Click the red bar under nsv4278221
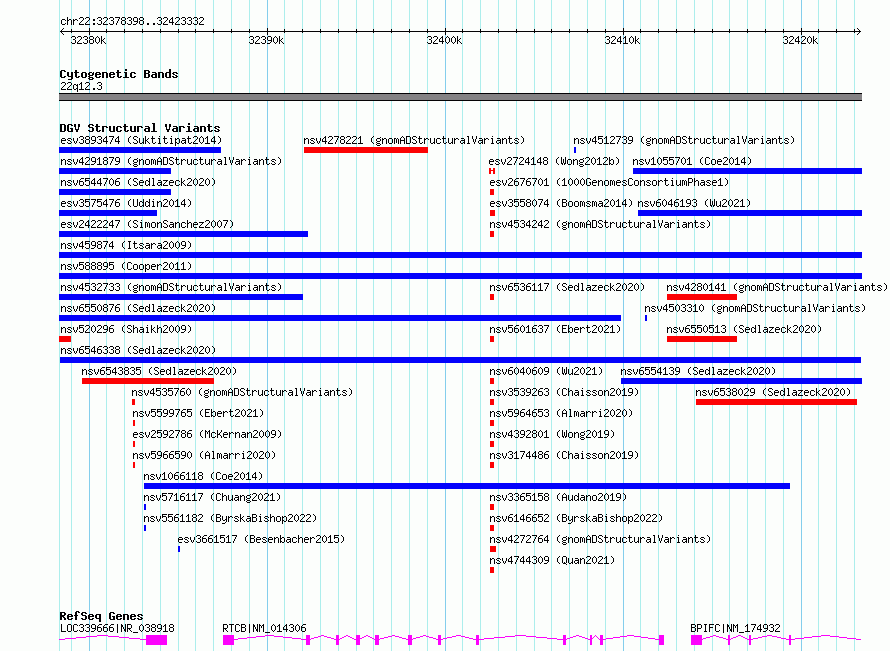This screenshot has width=890, height=651. [366, 150]
